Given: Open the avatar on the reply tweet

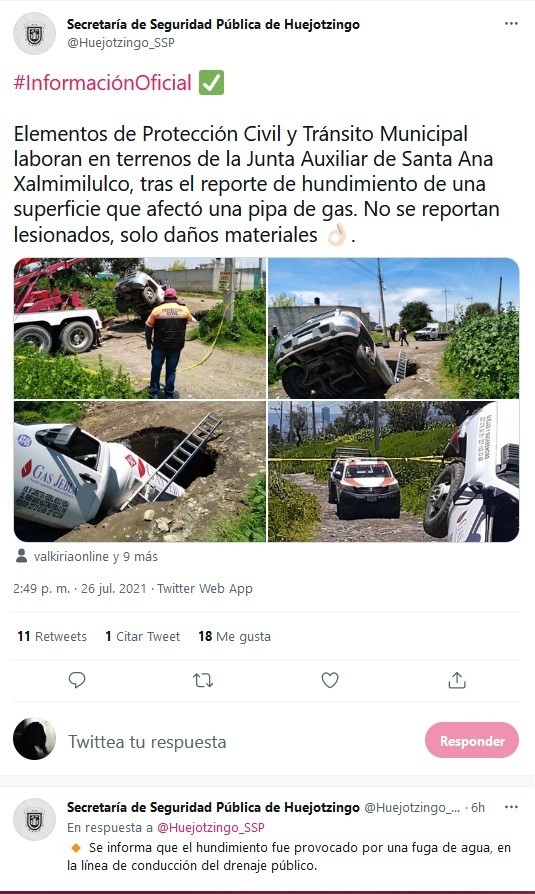Looking at the screenshot, I should tap(34, 819).
